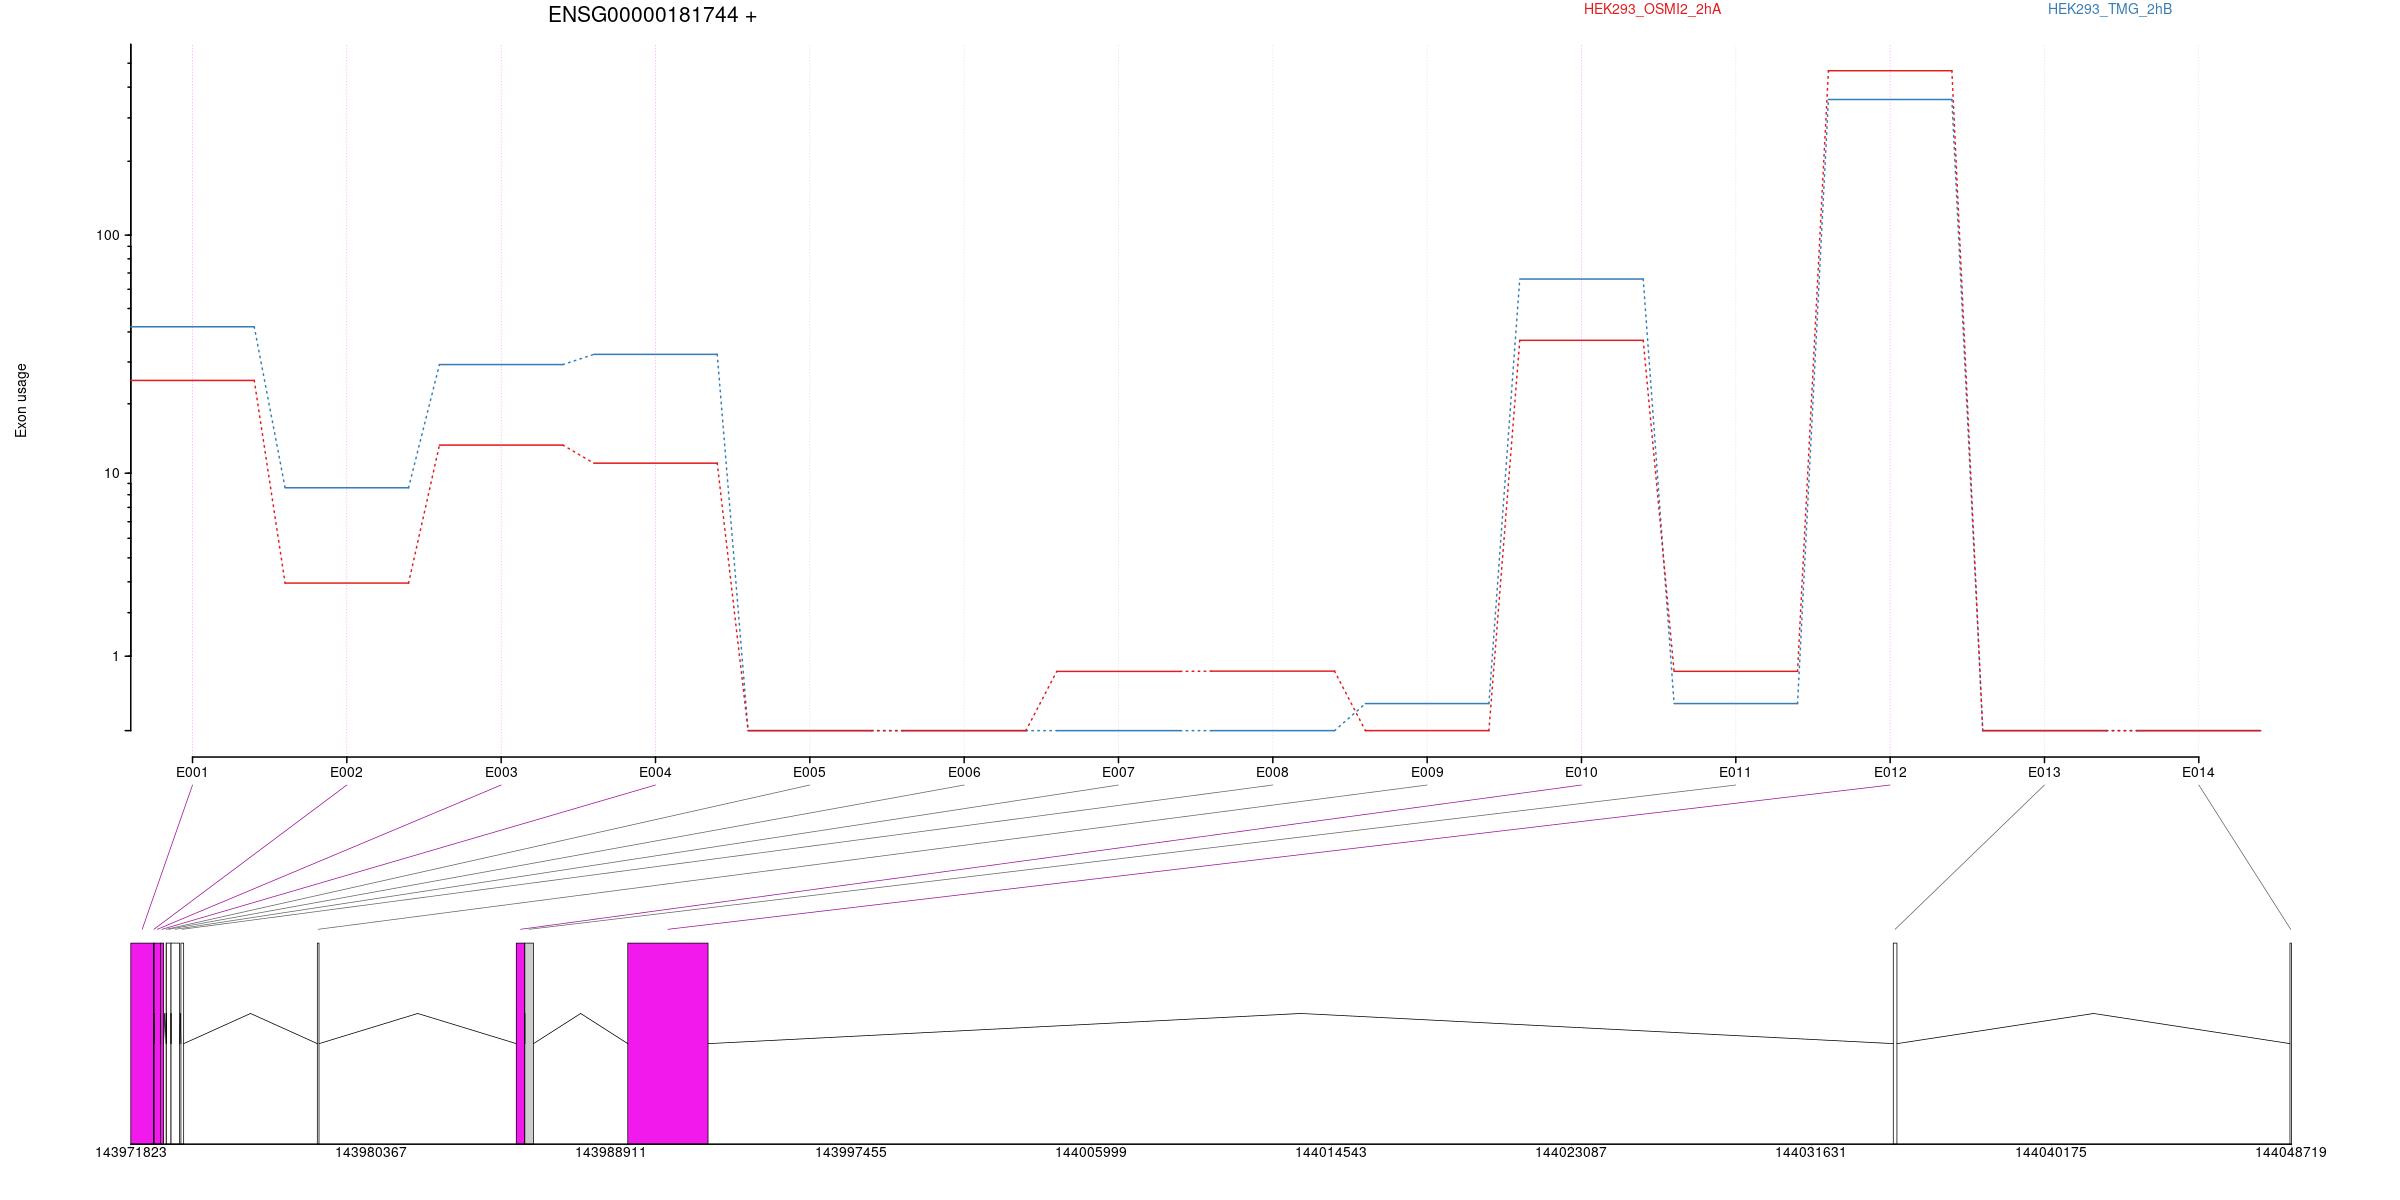Select the ENSG00000181744 + gene title
This screenshot has width=2400, height=1200.
click(652, 15)
